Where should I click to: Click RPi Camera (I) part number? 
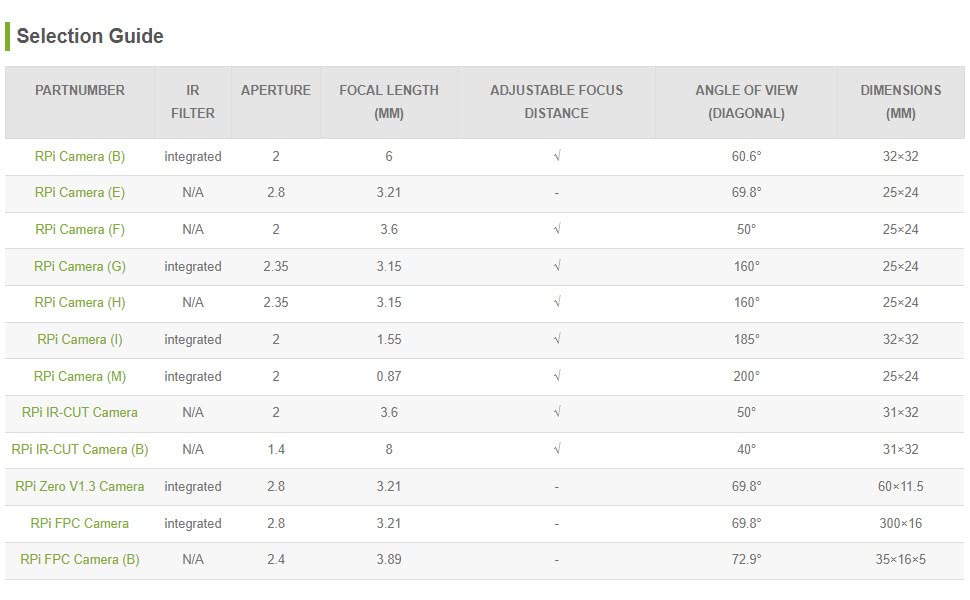[80, 339]
